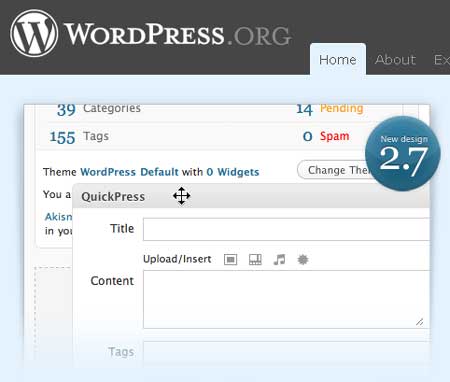The height and width of the screenshot is (382, 450).
Task: Click the add media starburst icon
Action: (x=303, y=259)
